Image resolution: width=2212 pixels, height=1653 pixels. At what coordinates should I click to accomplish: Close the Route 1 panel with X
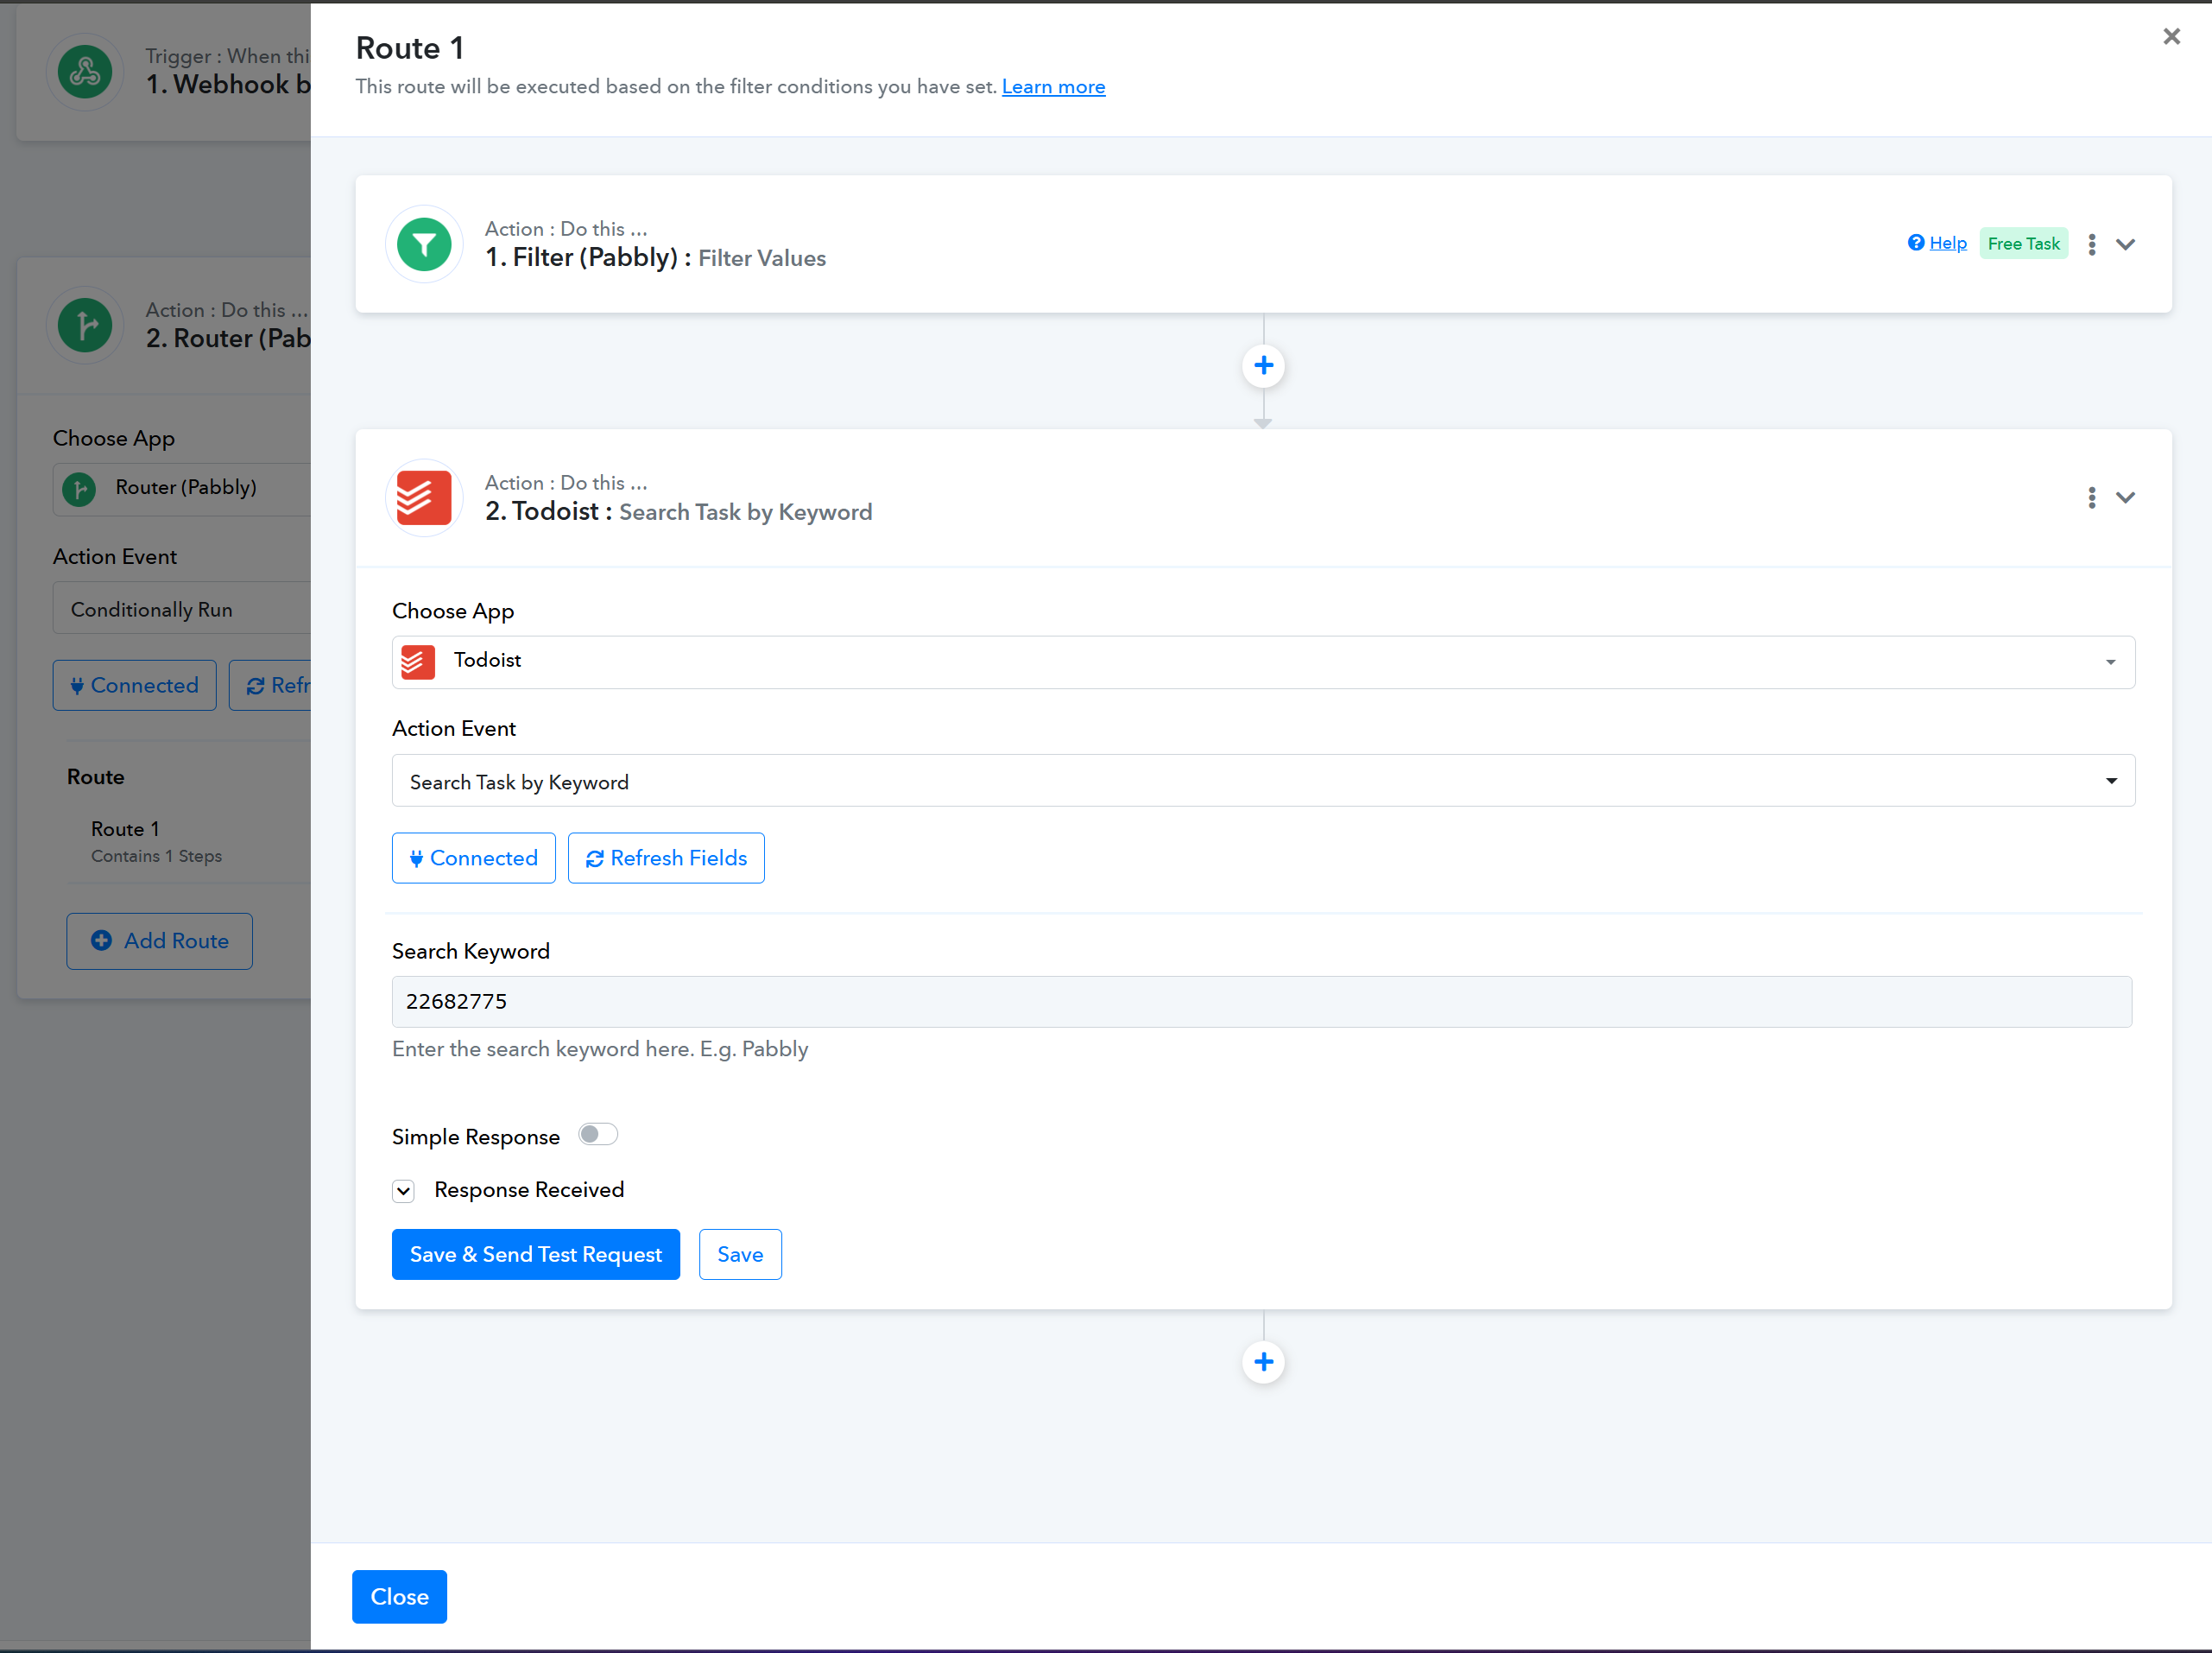(x=2171, y=37)
